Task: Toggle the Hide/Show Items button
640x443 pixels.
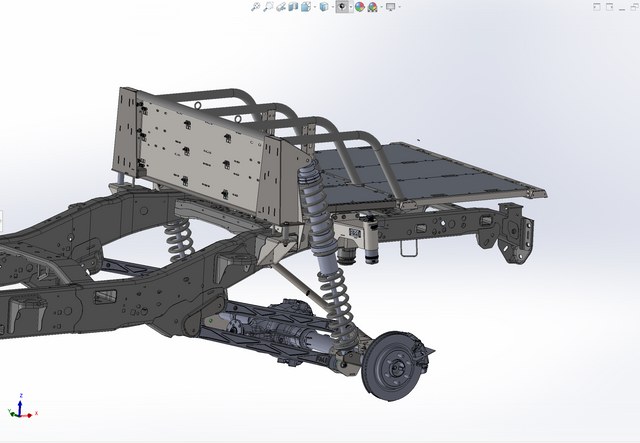Action: pos(342,6)
